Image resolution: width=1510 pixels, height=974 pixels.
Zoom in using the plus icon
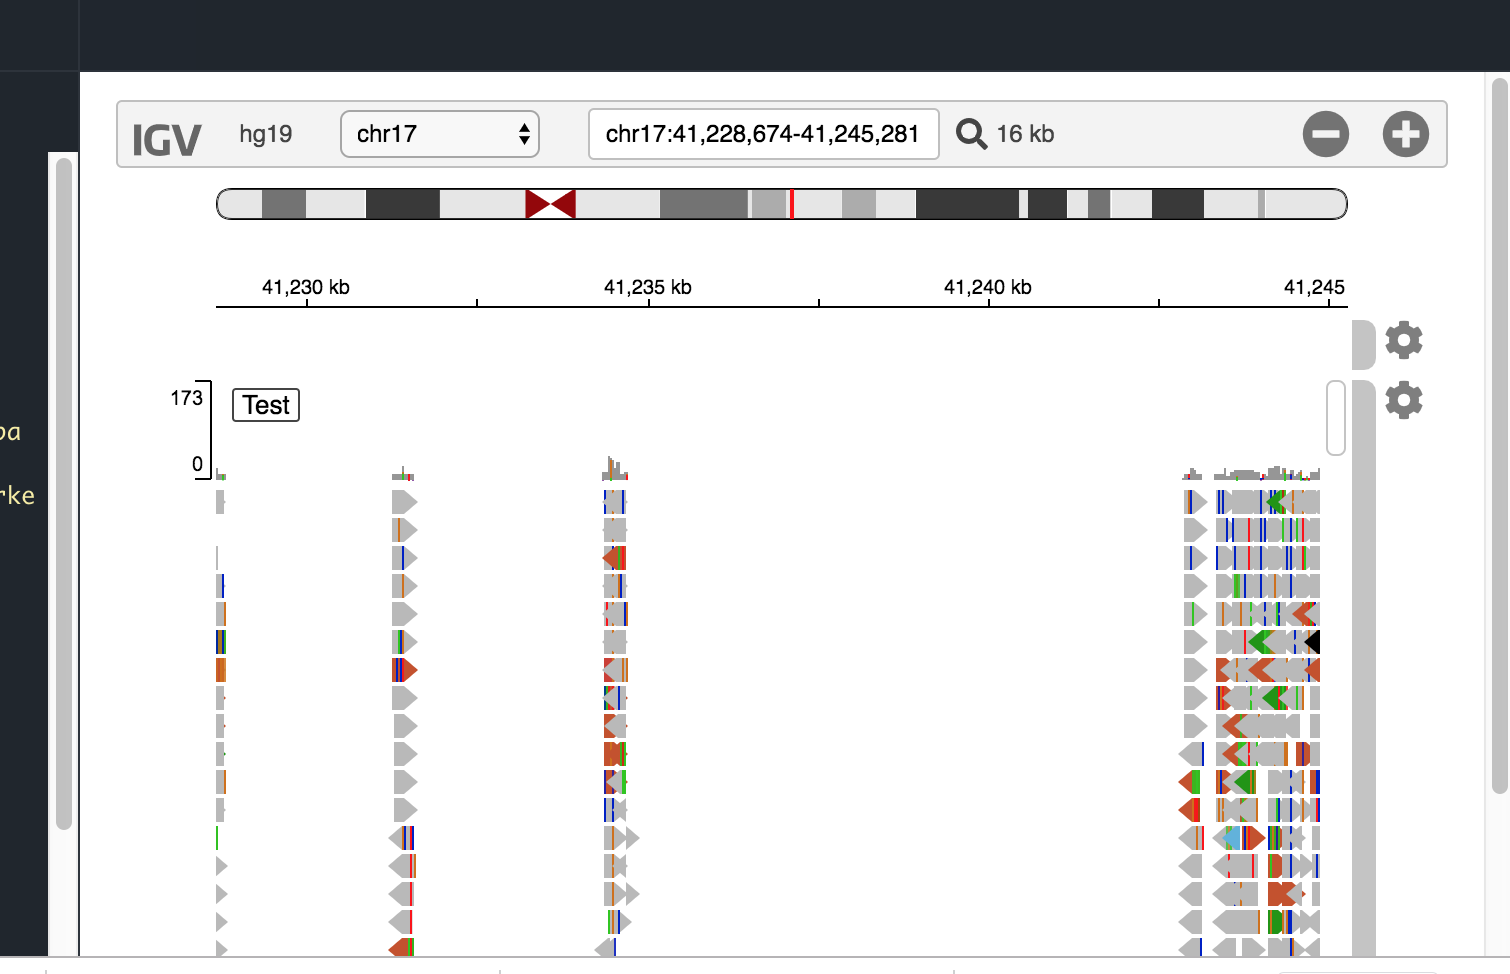1405,133
